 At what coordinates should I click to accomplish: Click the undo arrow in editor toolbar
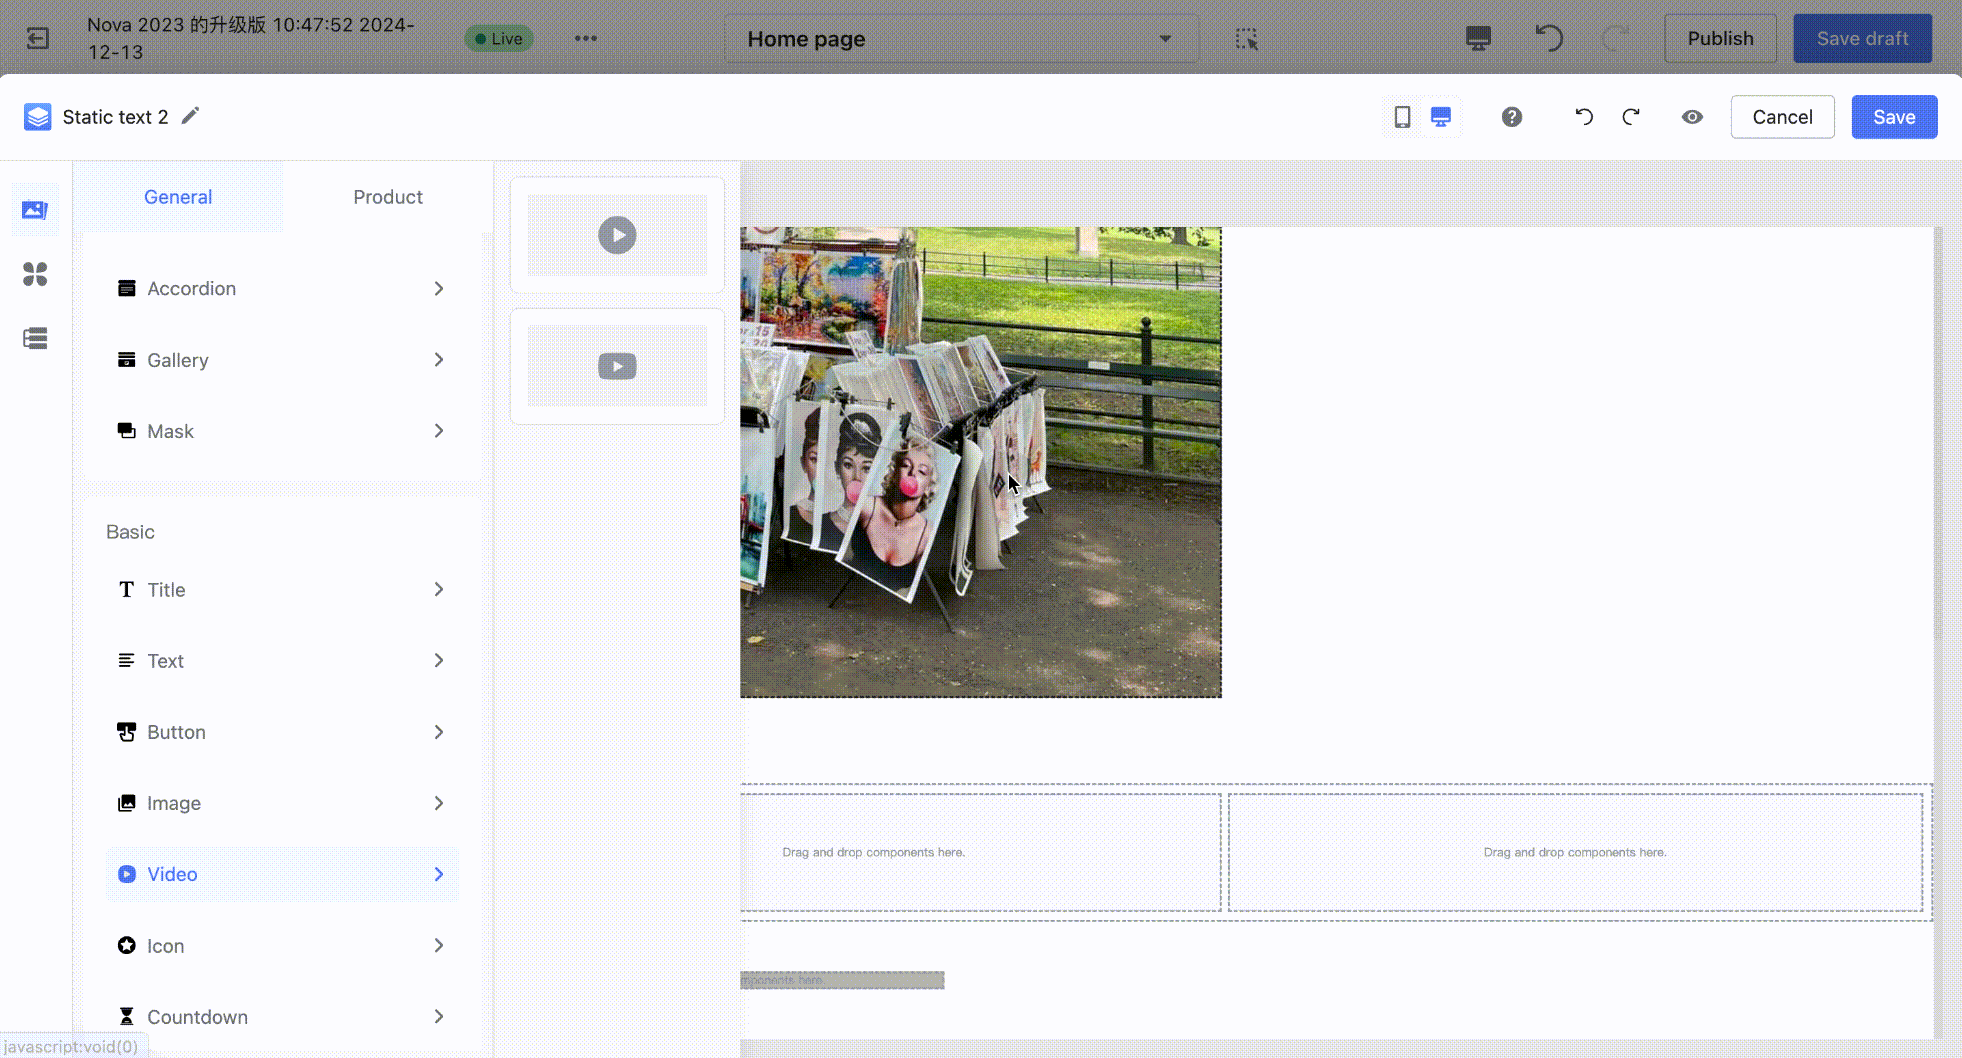pos(1583,117)
